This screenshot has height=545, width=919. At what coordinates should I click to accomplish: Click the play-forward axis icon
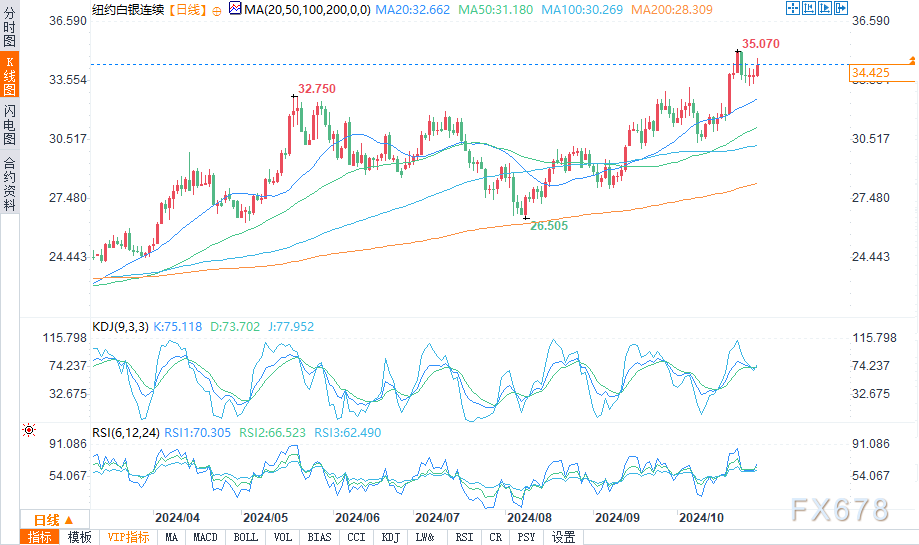click(x=825, y=8)
